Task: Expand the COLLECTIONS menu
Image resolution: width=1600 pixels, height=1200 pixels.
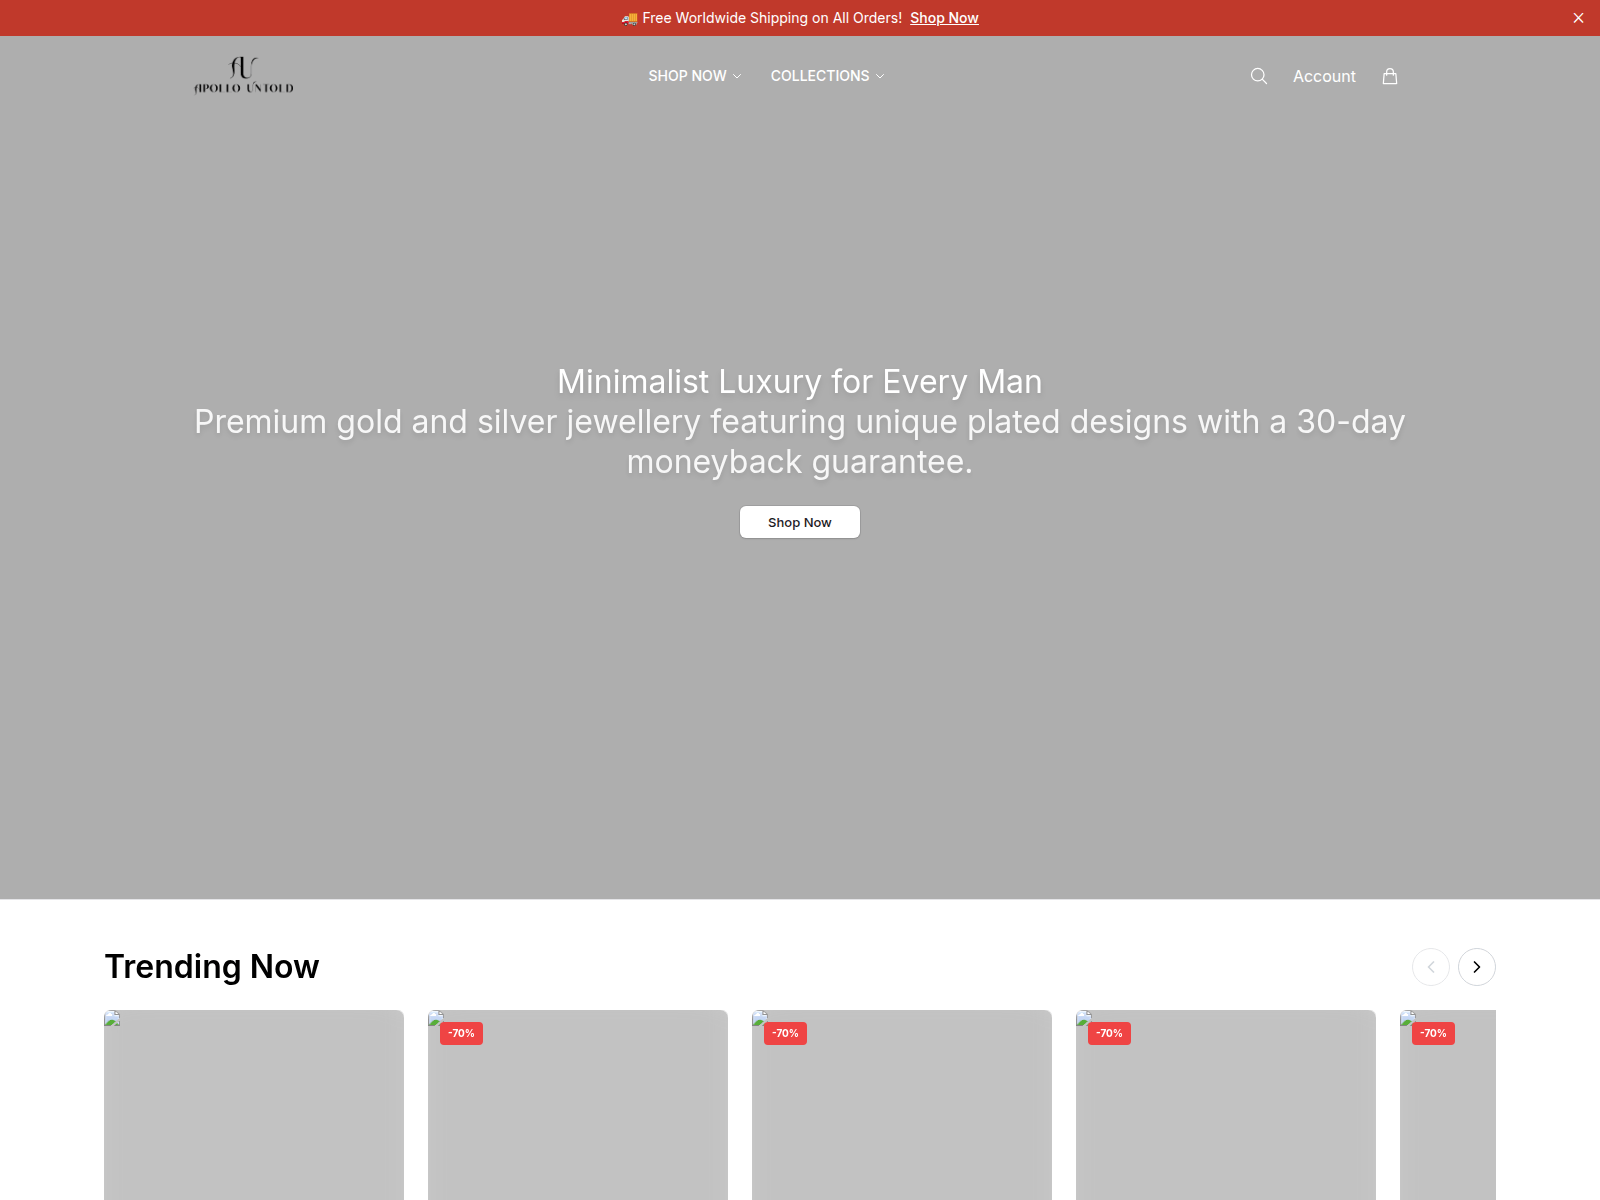Action: click(x=827, y=76)
